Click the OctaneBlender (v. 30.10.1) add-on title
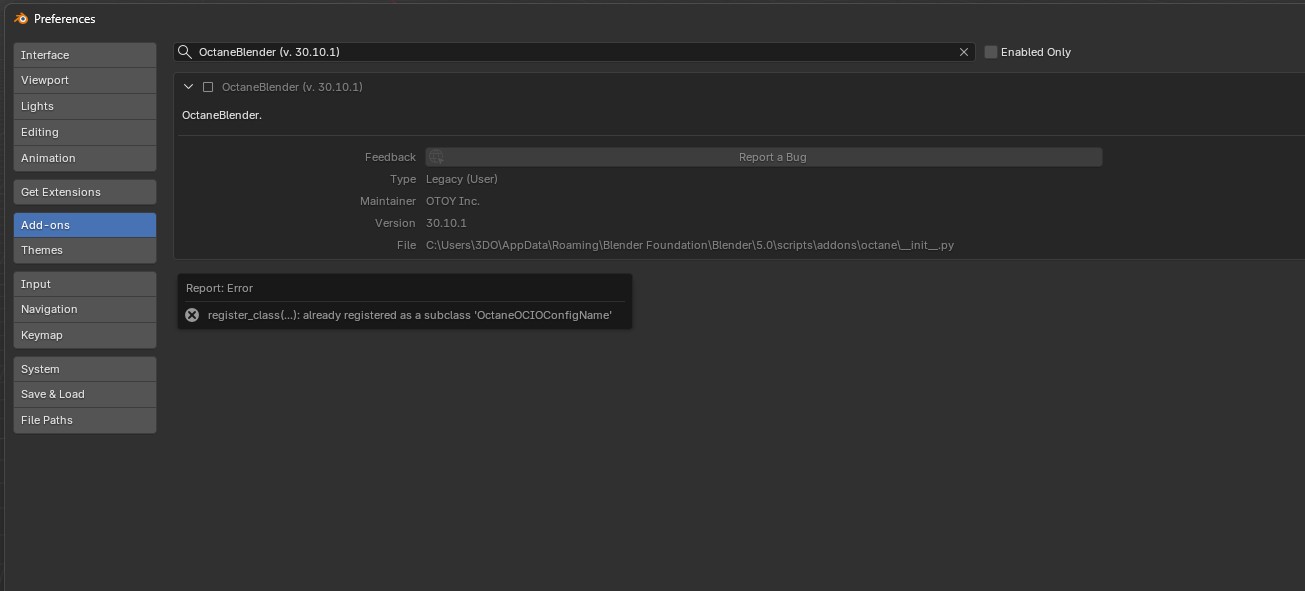This screenshot has height=591, width=1305. pyautogui.click(x=292, y=87)
